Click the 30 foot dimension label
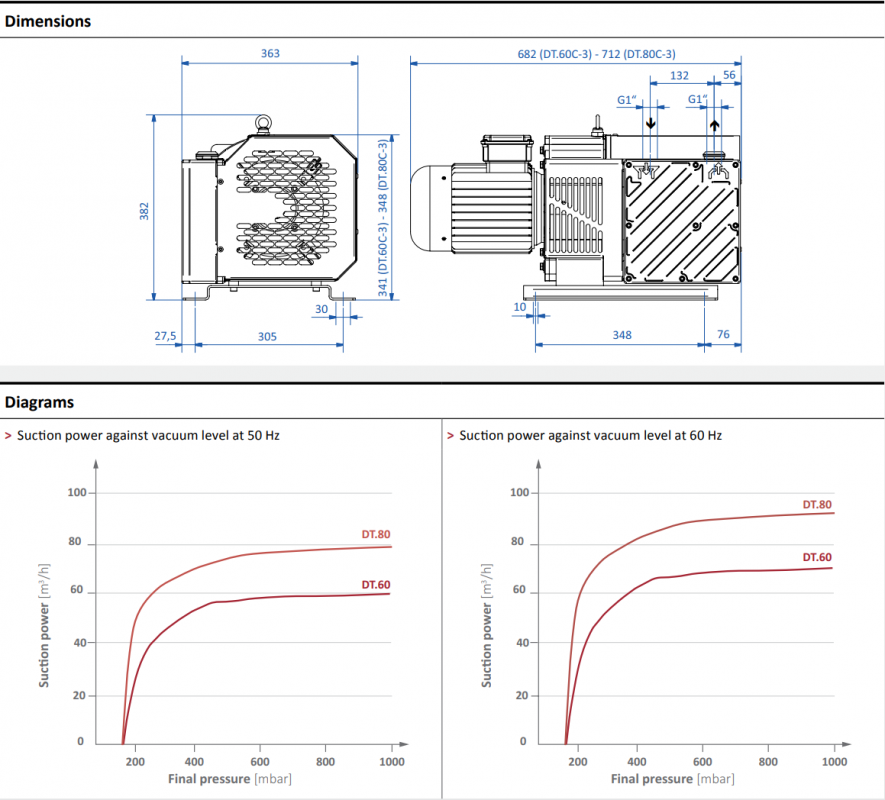Screen dimensions: 885x800 pyautogui.click(x=321, y=309)
